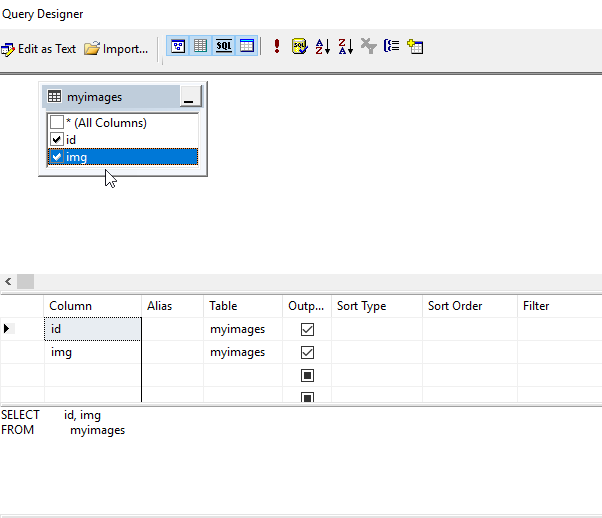Run the query with the red exclamation icon
The height and width of the screenshot is (518, 602).
click(277, 46)
